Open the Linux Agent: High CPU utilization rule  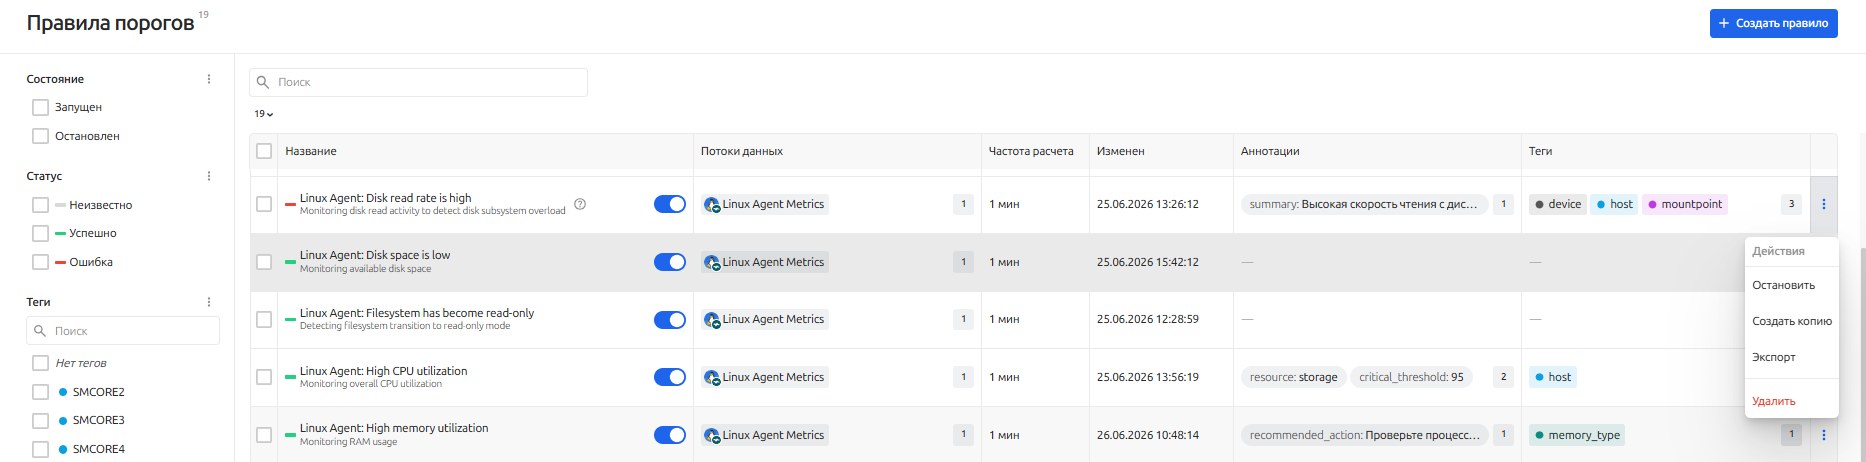click(383, 371)
